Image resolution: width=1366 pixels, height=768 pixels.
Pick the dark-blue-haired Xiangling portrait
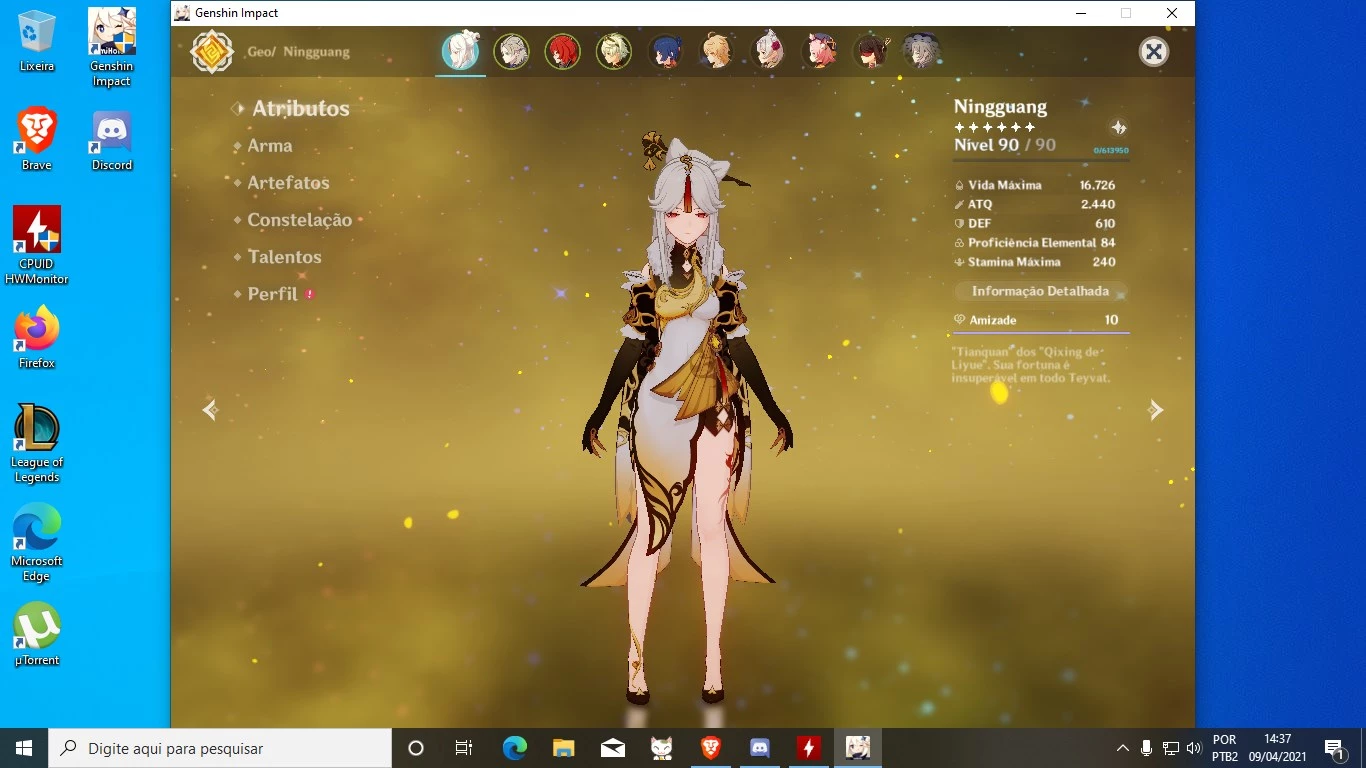pos(665,51)
